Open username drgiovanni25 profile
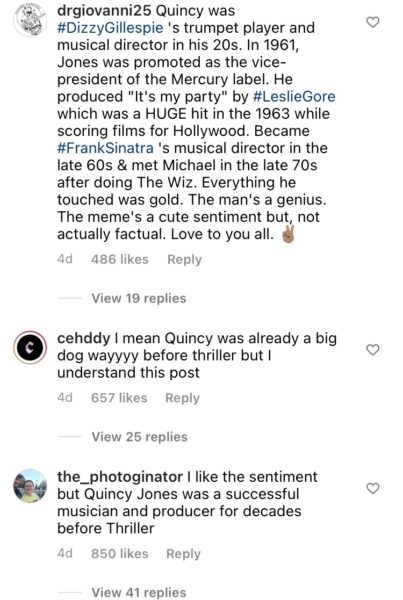403x600 pixels. tap(104, 11)
